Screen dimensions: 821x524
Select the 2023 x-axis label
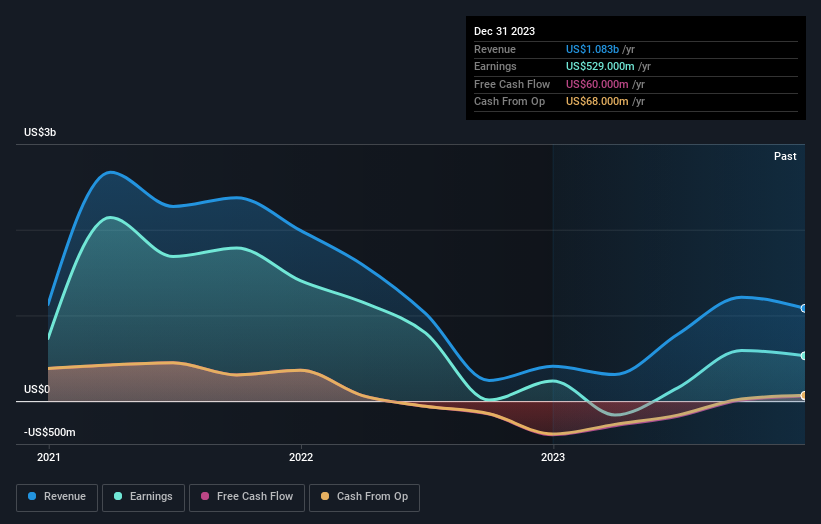[x=553, y=458]
